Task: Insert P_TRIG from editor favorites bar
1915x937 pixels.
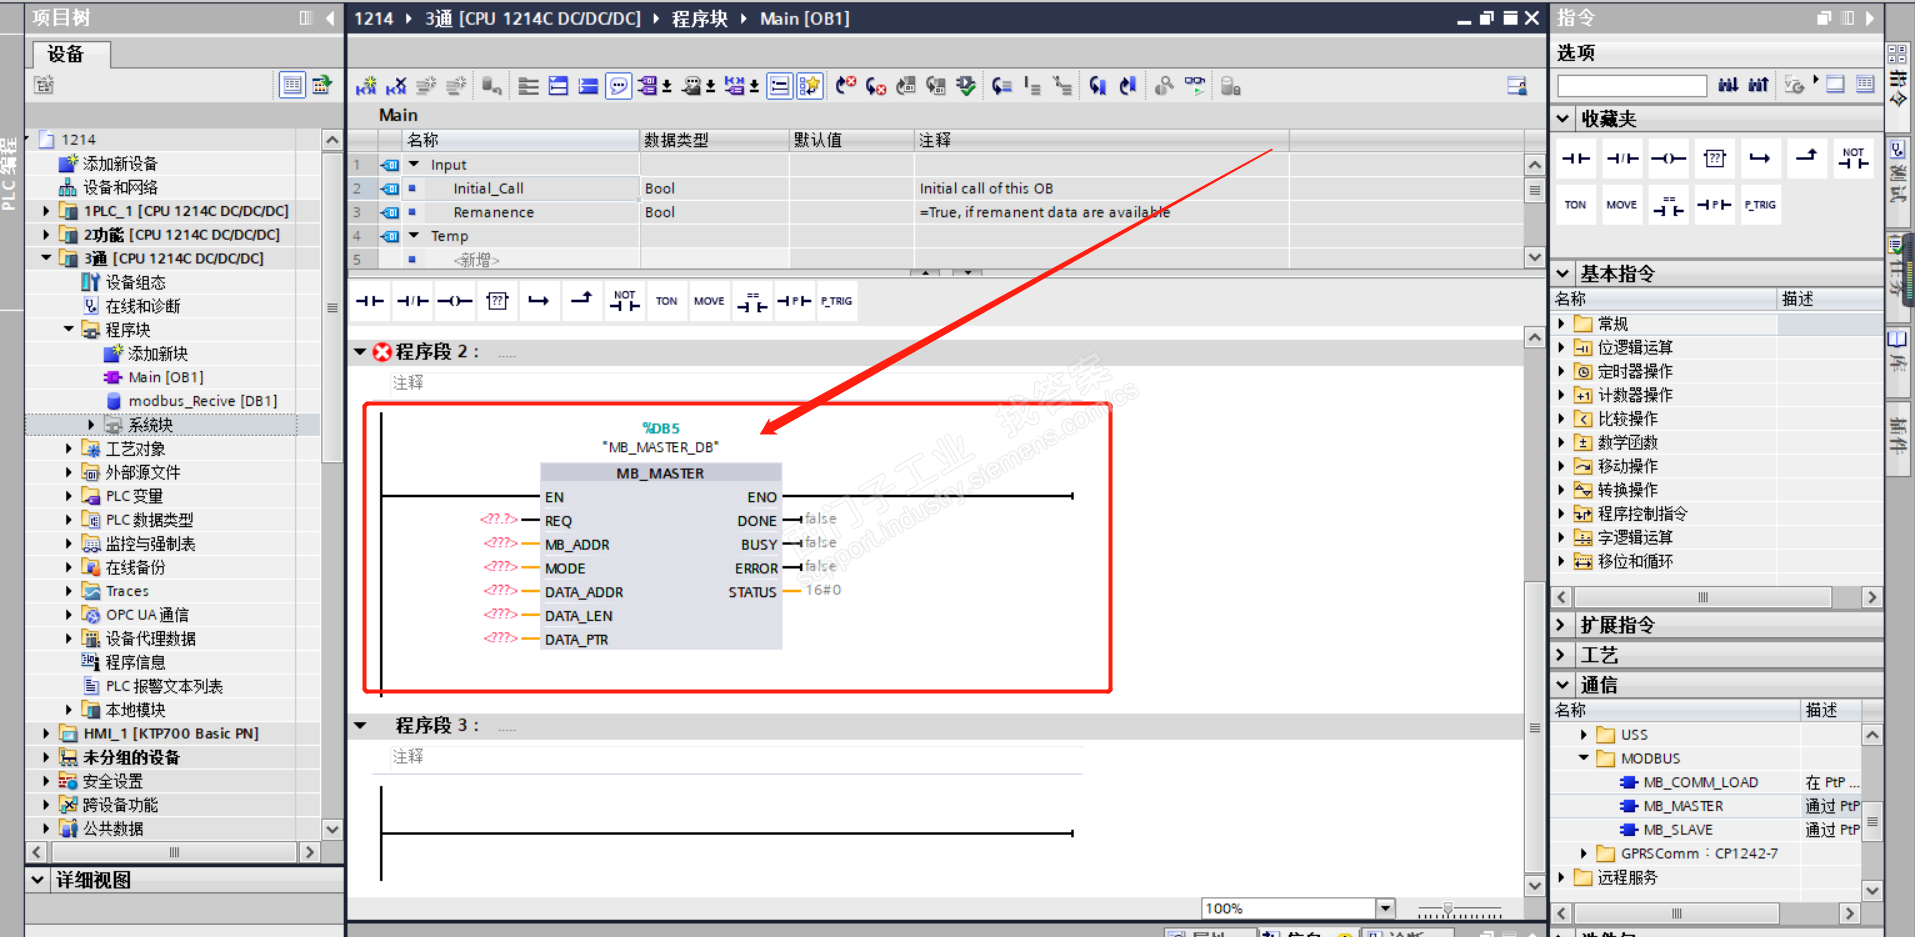Action: tap(837, 301)
